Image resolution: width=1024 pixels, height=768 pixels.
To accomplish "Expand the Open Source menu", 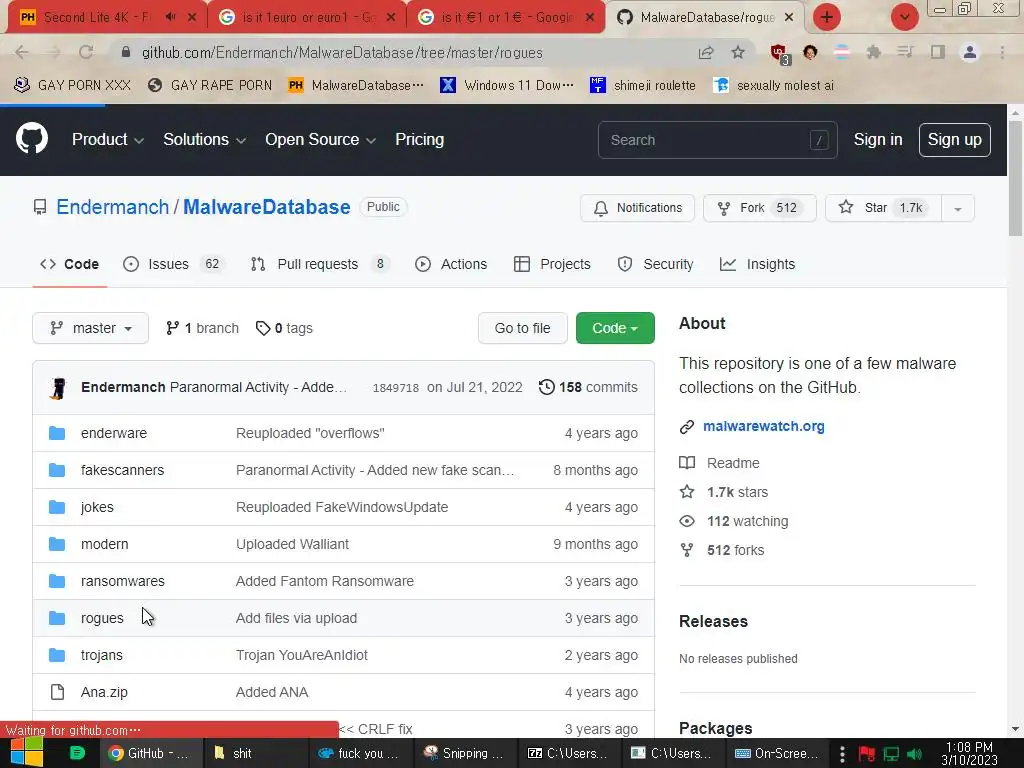I will point(320,139).
